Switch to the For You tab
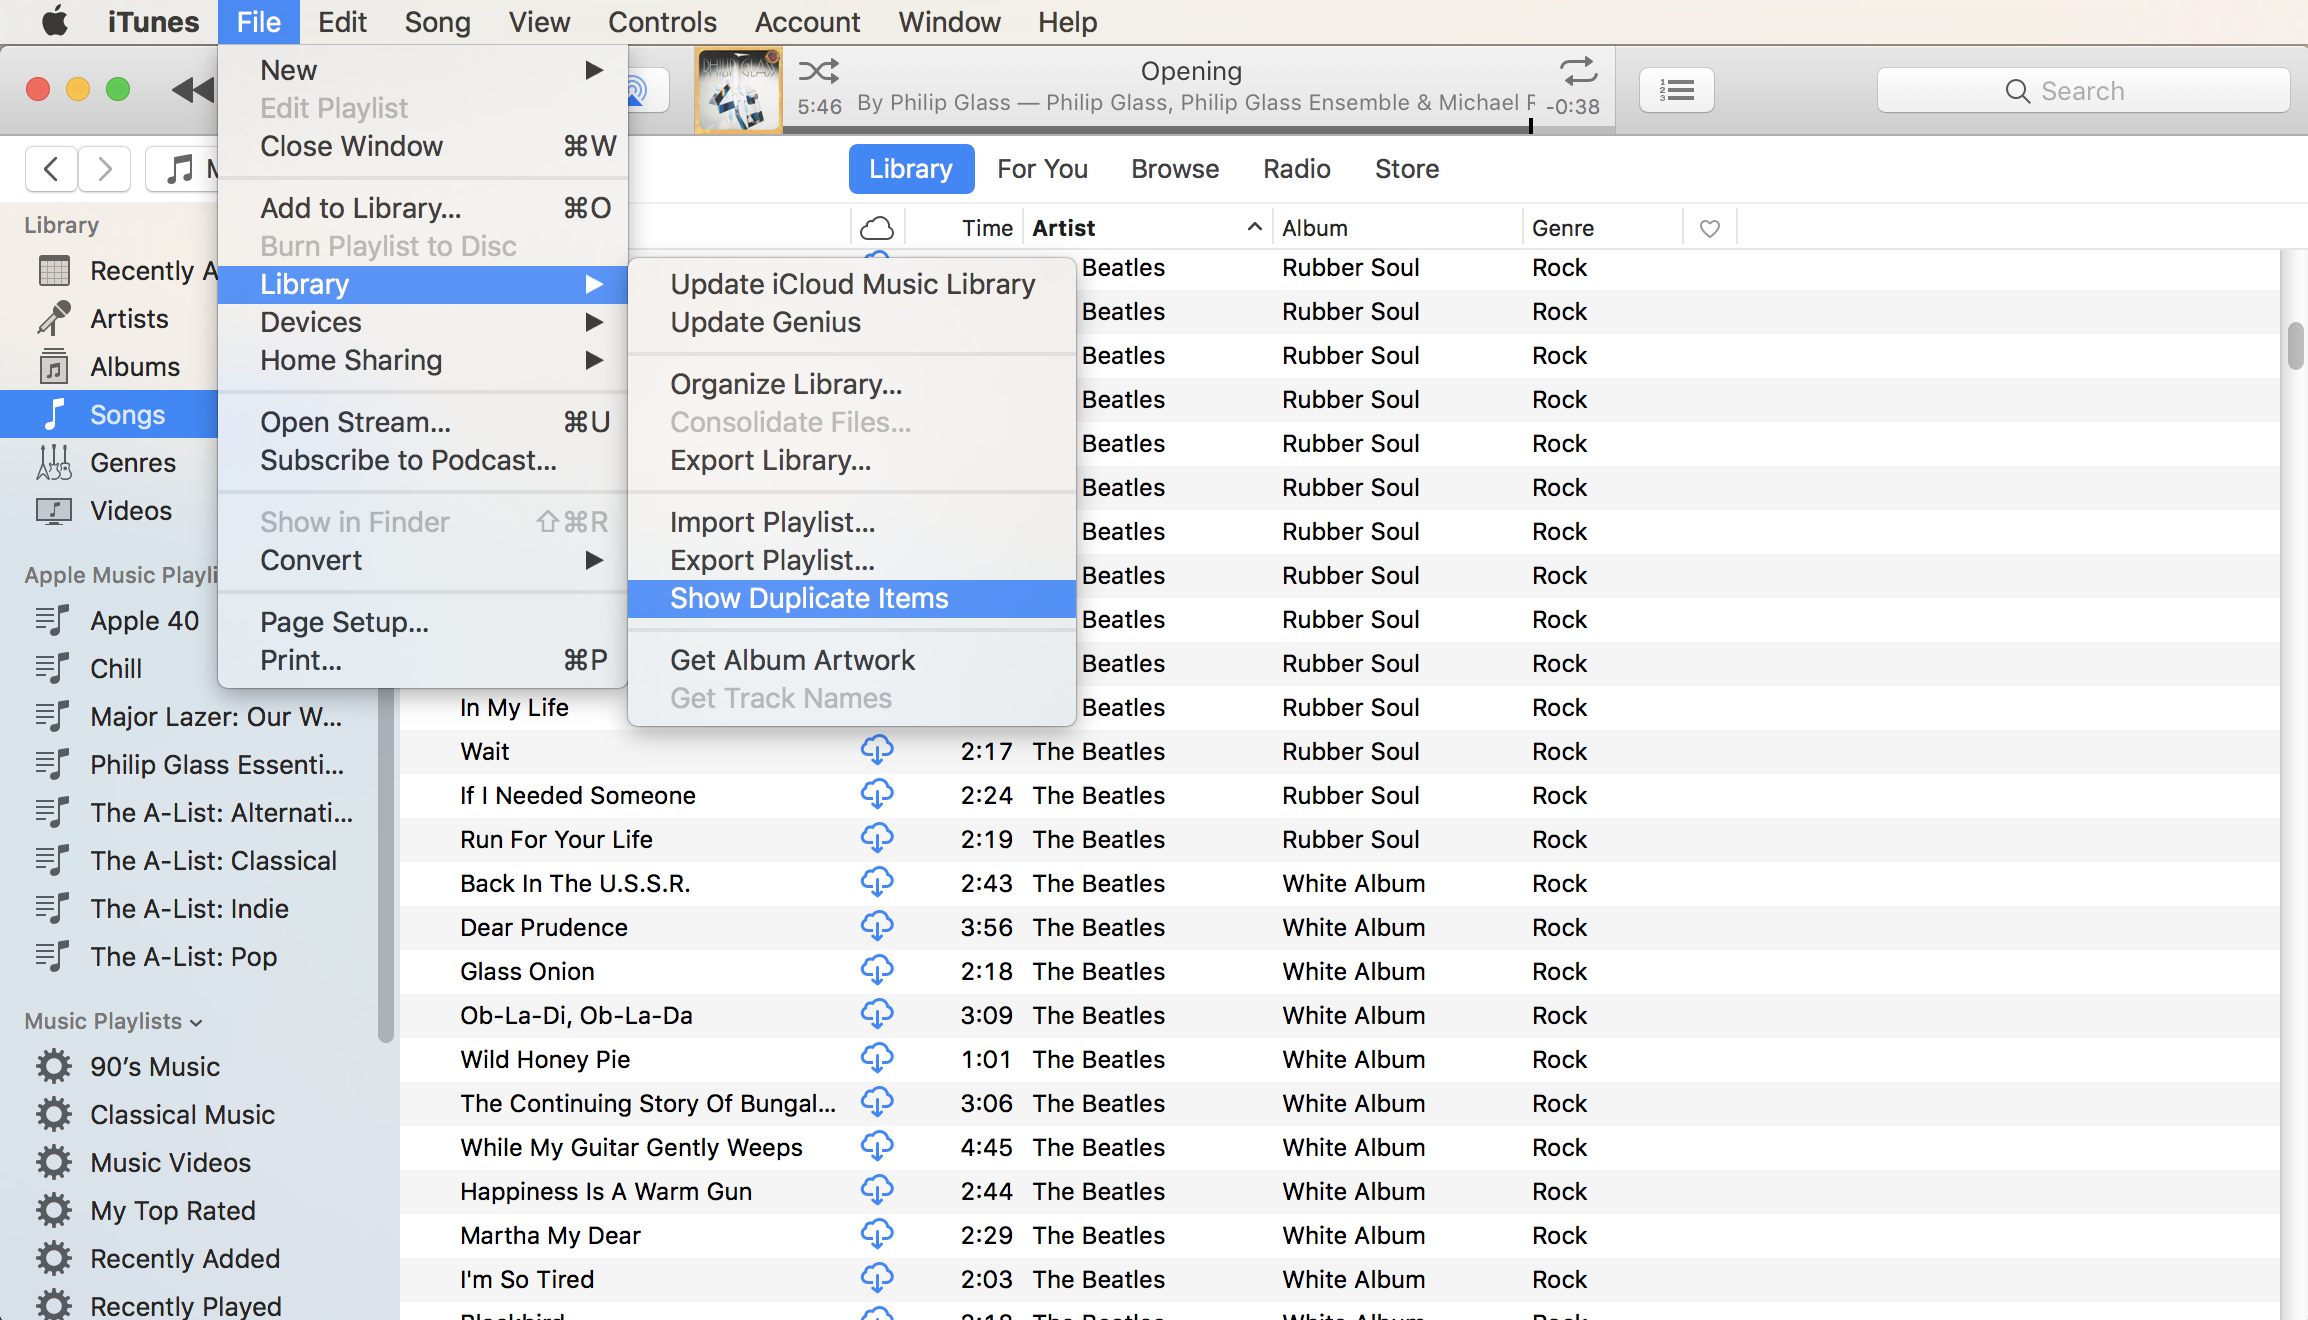This screenshot has height=1320, width=2308. tap(1042, 168)
